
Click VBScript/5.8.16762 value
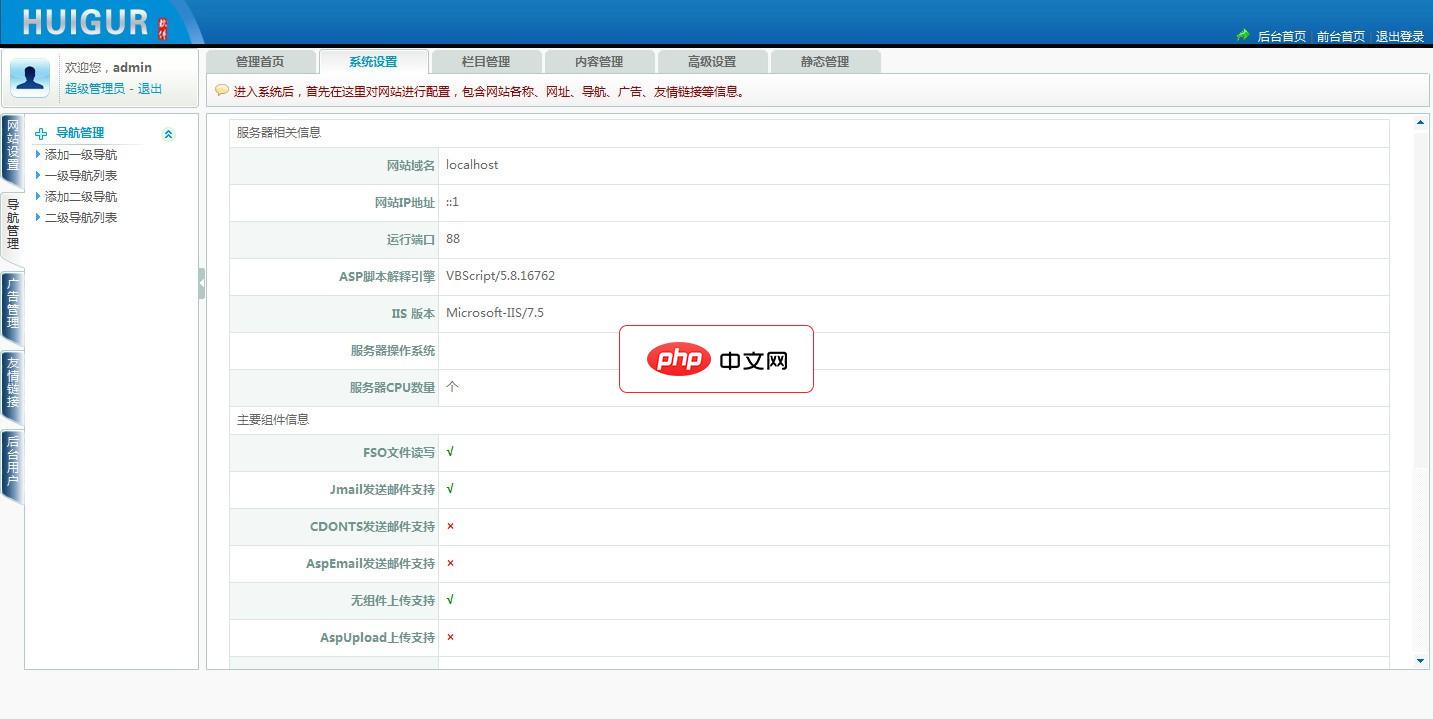point(500,276)
